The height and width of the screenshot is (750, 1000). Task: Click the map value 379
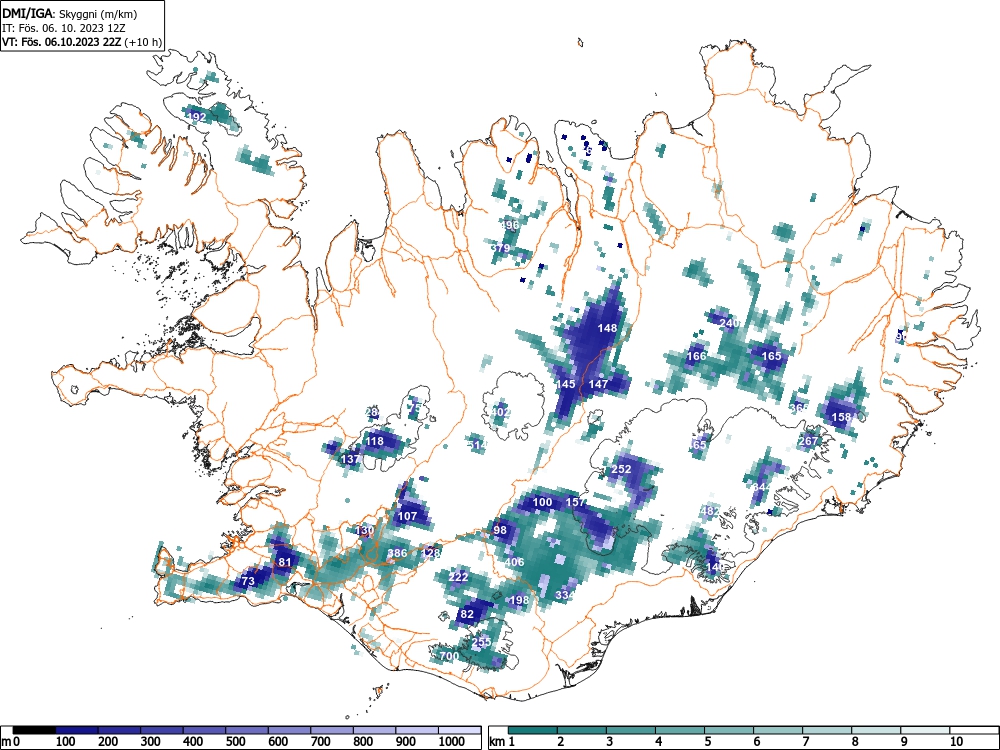point(501,248)
